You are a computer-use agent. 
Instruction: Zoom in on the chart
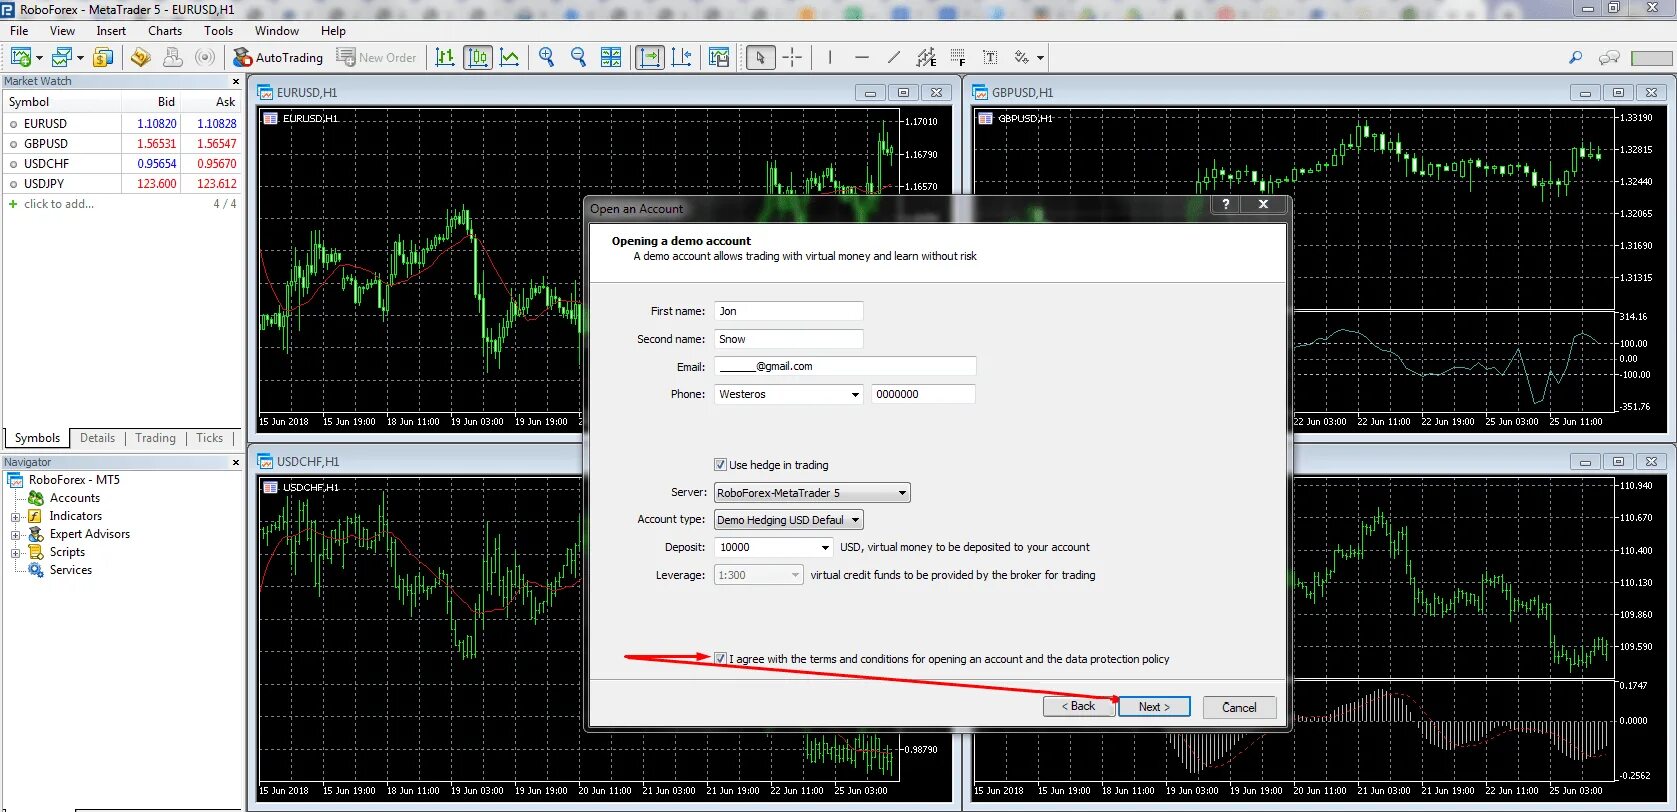546,58
